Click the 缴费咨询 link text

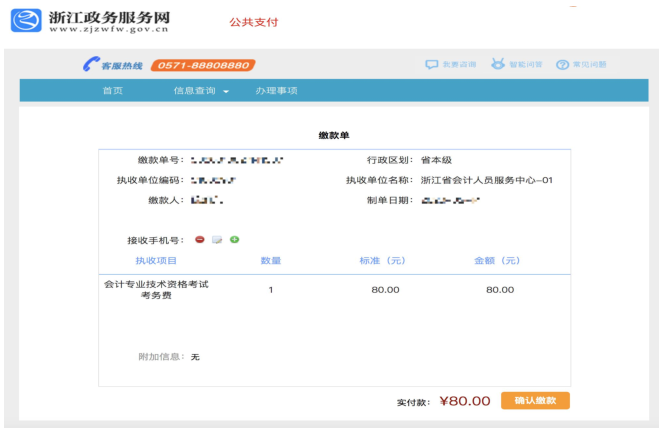pyautogui.click(x=459, y=65)
